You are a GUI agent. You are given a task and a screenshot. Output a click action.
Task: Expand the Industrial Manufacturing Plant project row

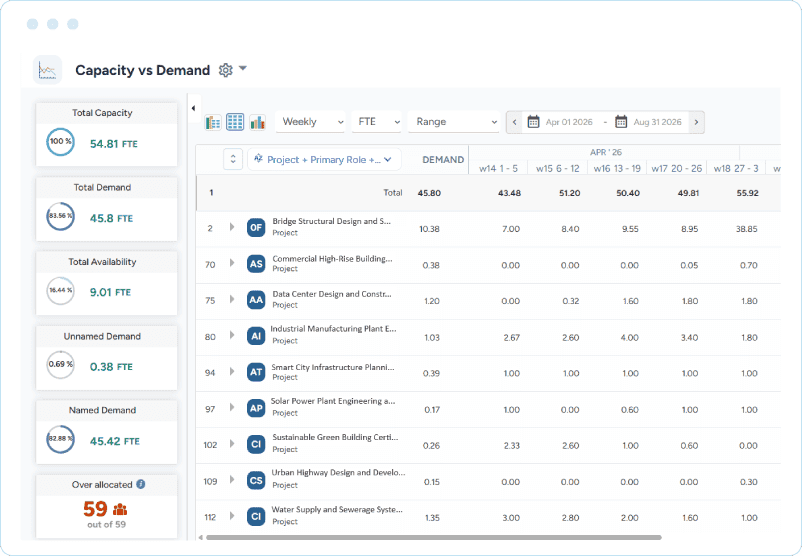point(232,335)
